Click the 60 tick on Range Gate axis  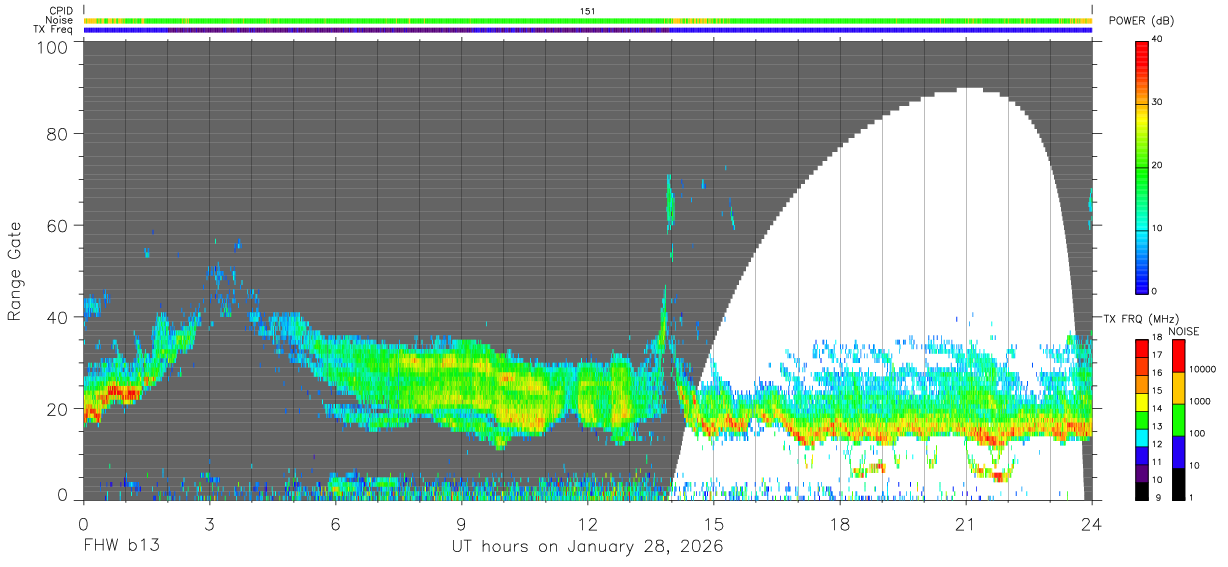point(55,226)
